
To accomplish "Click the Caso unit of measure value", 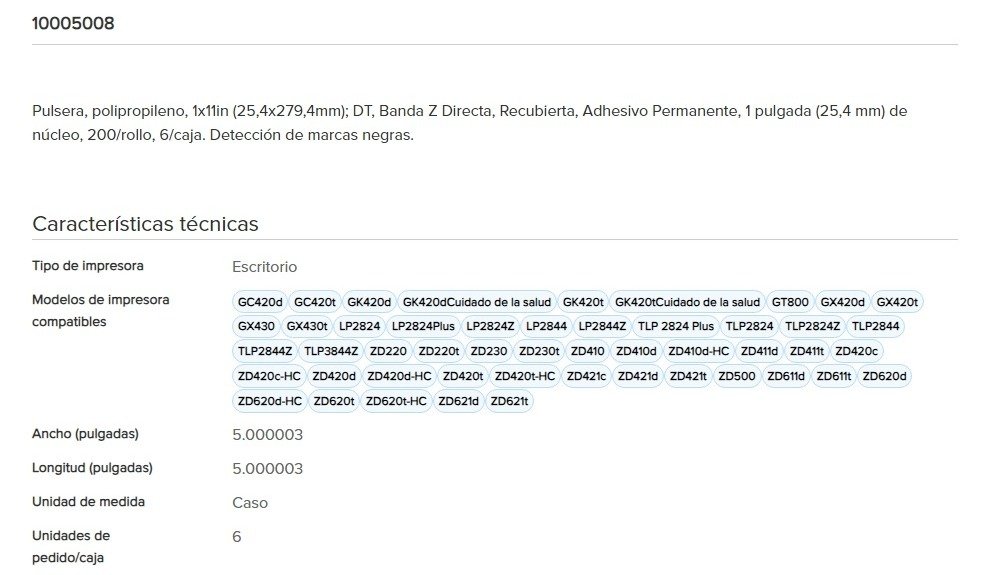I will [250, 503].
